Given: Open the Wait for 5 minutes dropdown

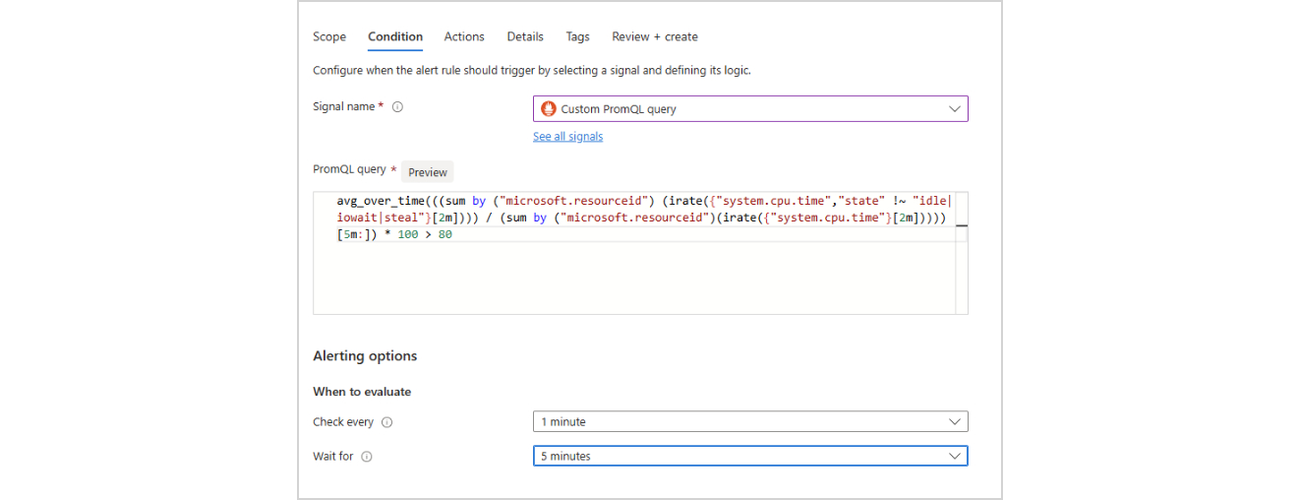Looking at the screenshot, I should [750, 456].
